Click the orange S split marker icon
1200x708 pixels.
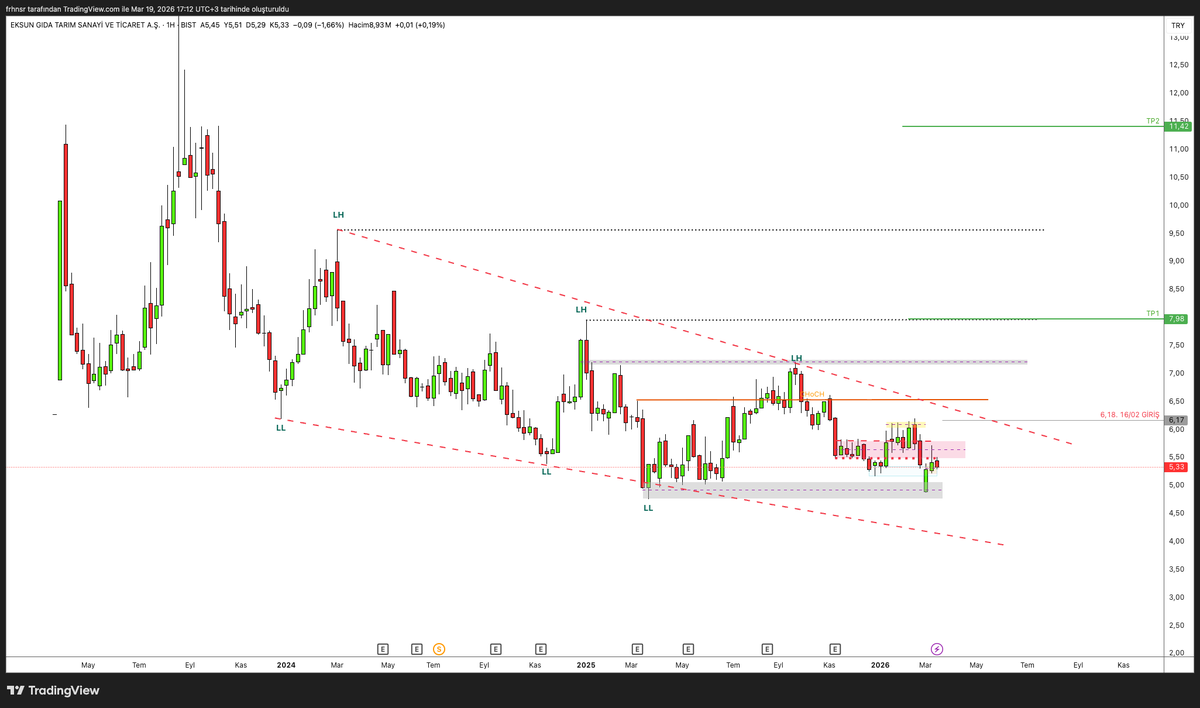[x=439, y=648]
